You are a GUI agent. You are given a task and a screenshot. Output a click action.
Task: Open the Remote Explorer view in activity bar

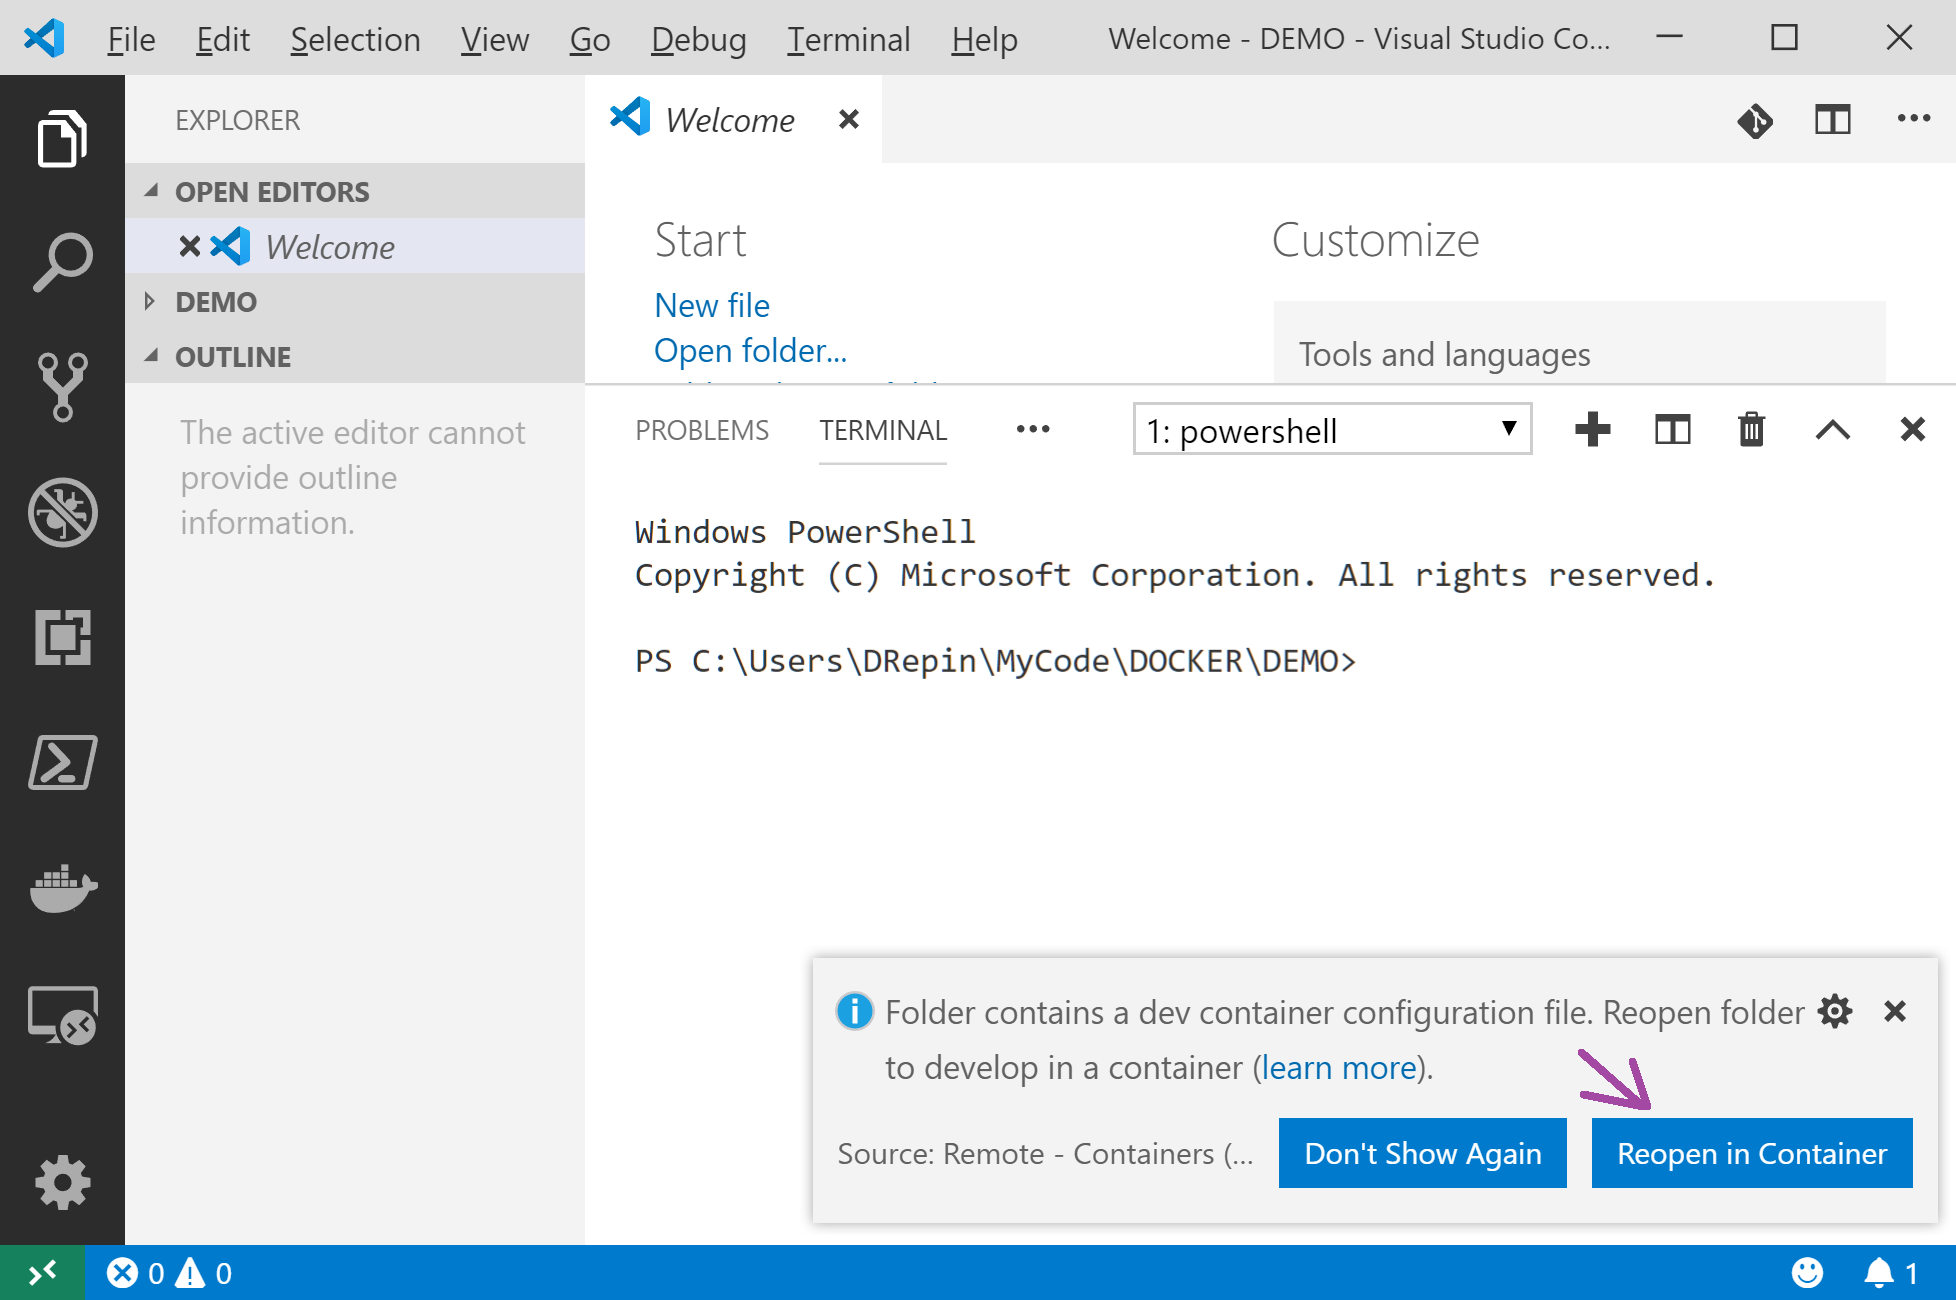[x=62, y=1014]
